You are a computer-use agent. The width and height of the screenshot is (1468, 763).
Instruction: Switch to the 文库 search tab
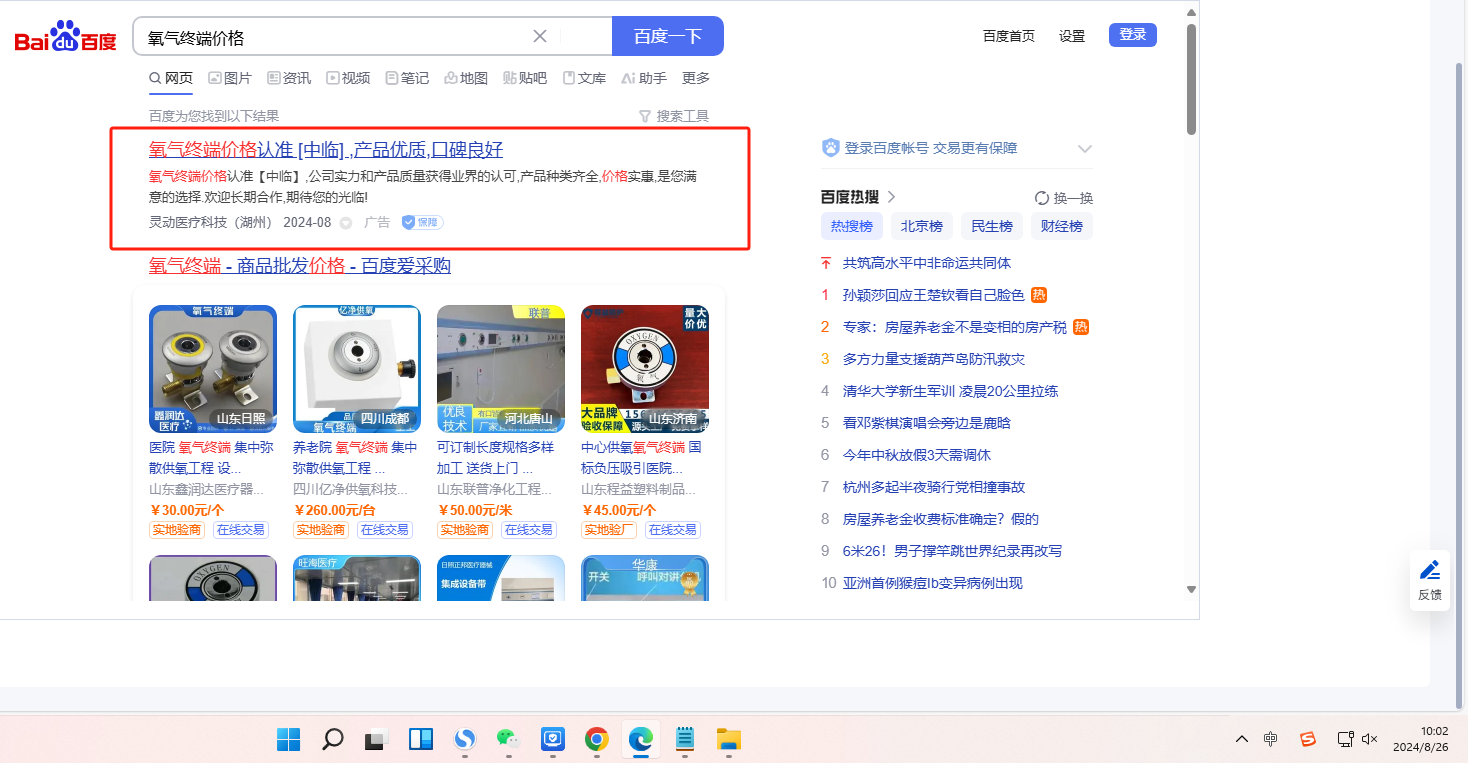tap(584, 78)
